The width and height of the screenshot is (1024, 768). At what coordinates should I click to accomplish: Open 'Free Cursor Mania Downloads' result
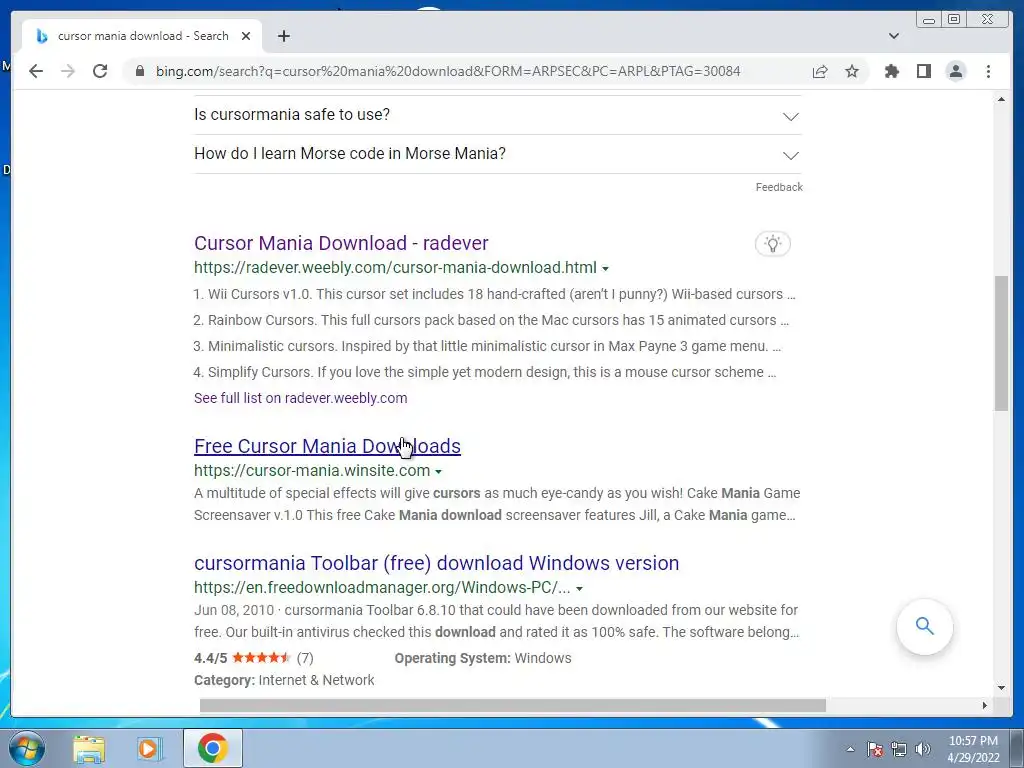[327, 446]
